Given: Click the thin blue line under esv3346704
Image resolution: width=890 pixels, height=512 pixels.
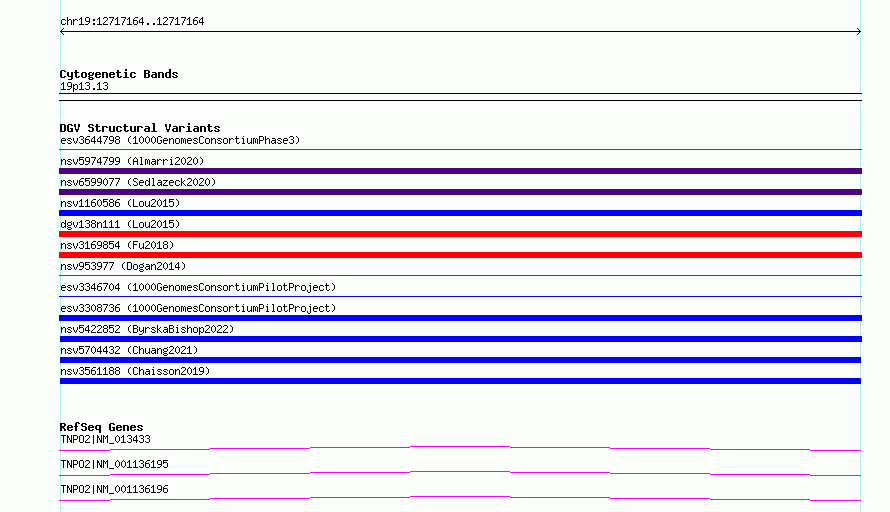Looking at the screenshot, I should pos(460,297).
